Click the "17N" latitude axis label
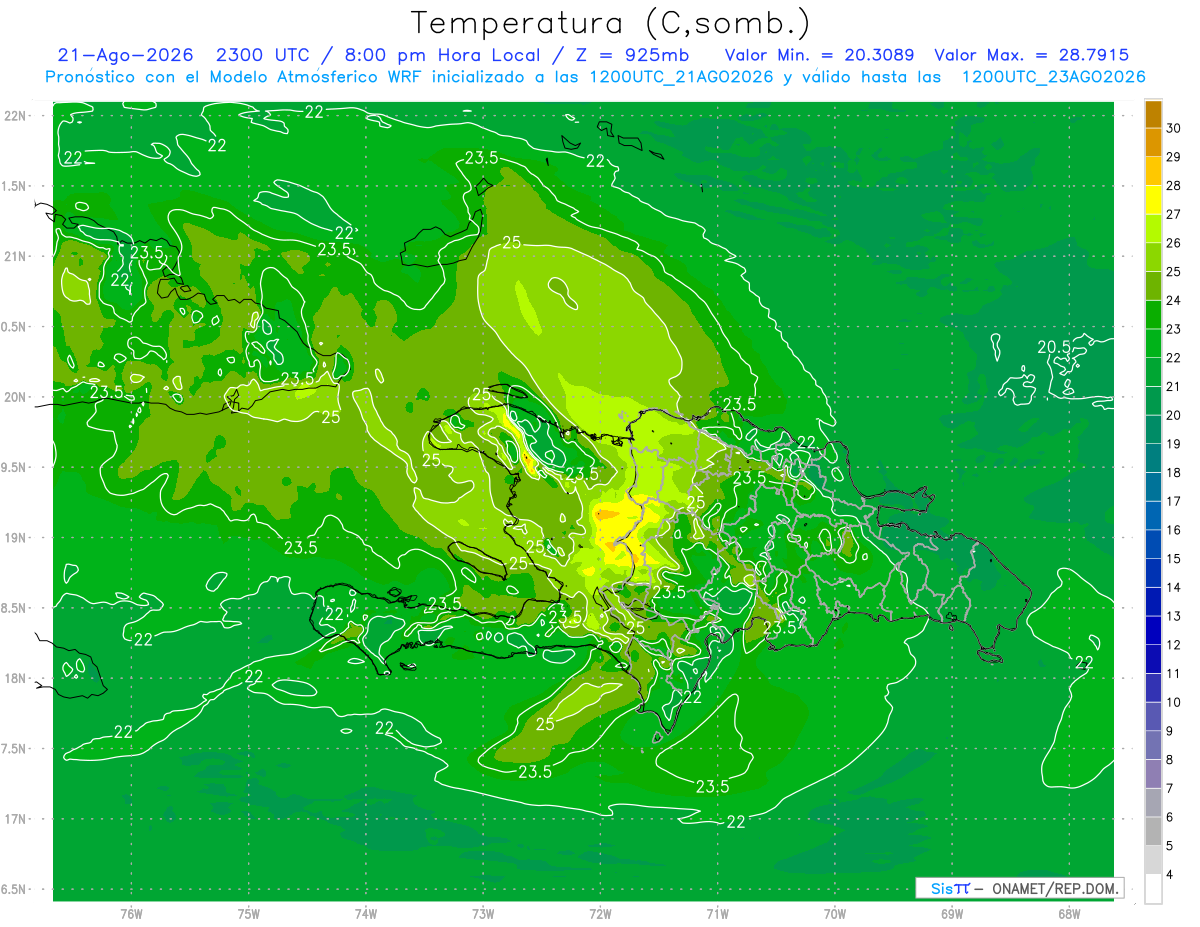Viewport: 1200px width, 927px height. coord(16,820)
